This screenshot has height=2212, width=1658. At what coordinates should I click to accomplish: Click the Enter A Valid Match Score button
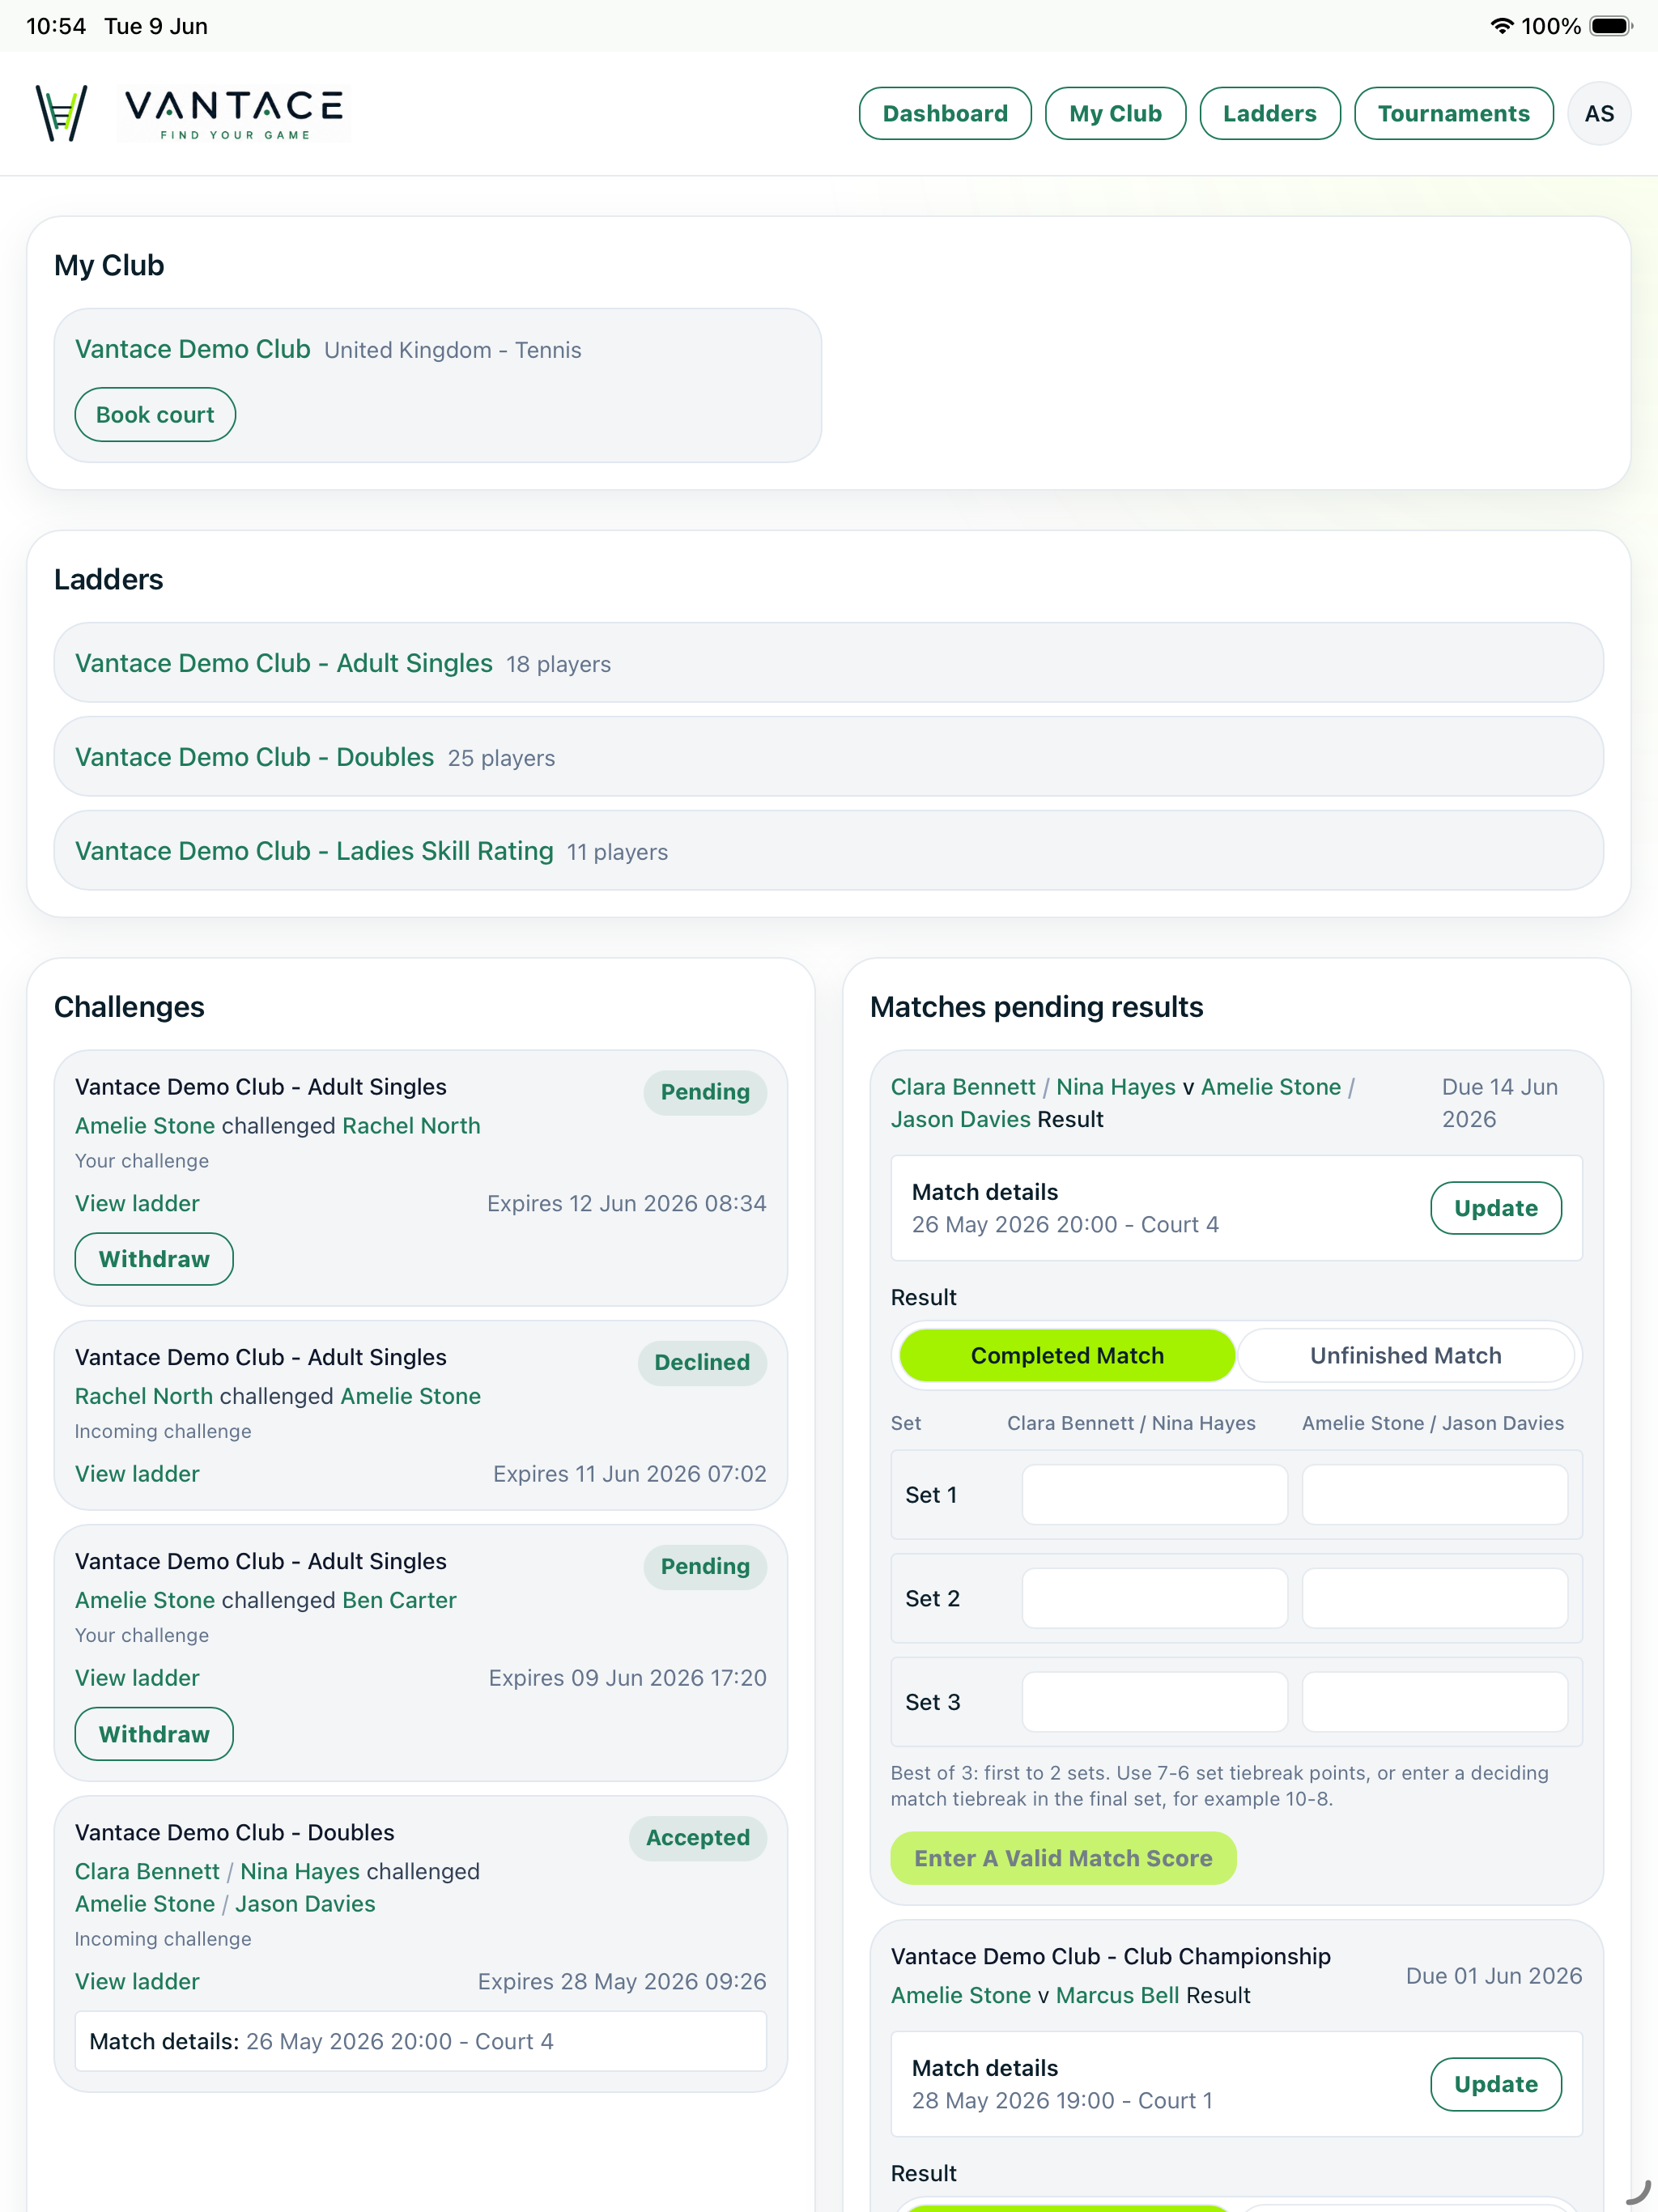[x=1063, y=1858]
